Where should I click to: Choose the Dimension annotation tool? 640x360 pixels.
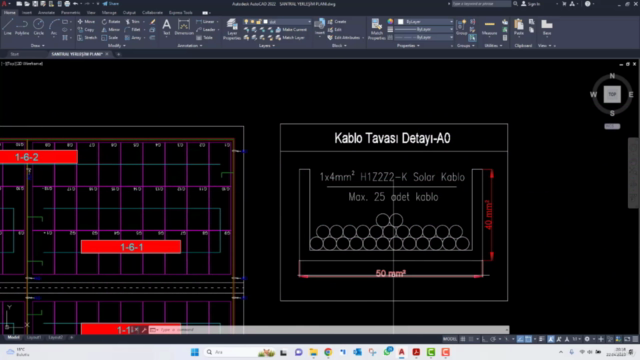pyautogui.click(x=184, y=27)
